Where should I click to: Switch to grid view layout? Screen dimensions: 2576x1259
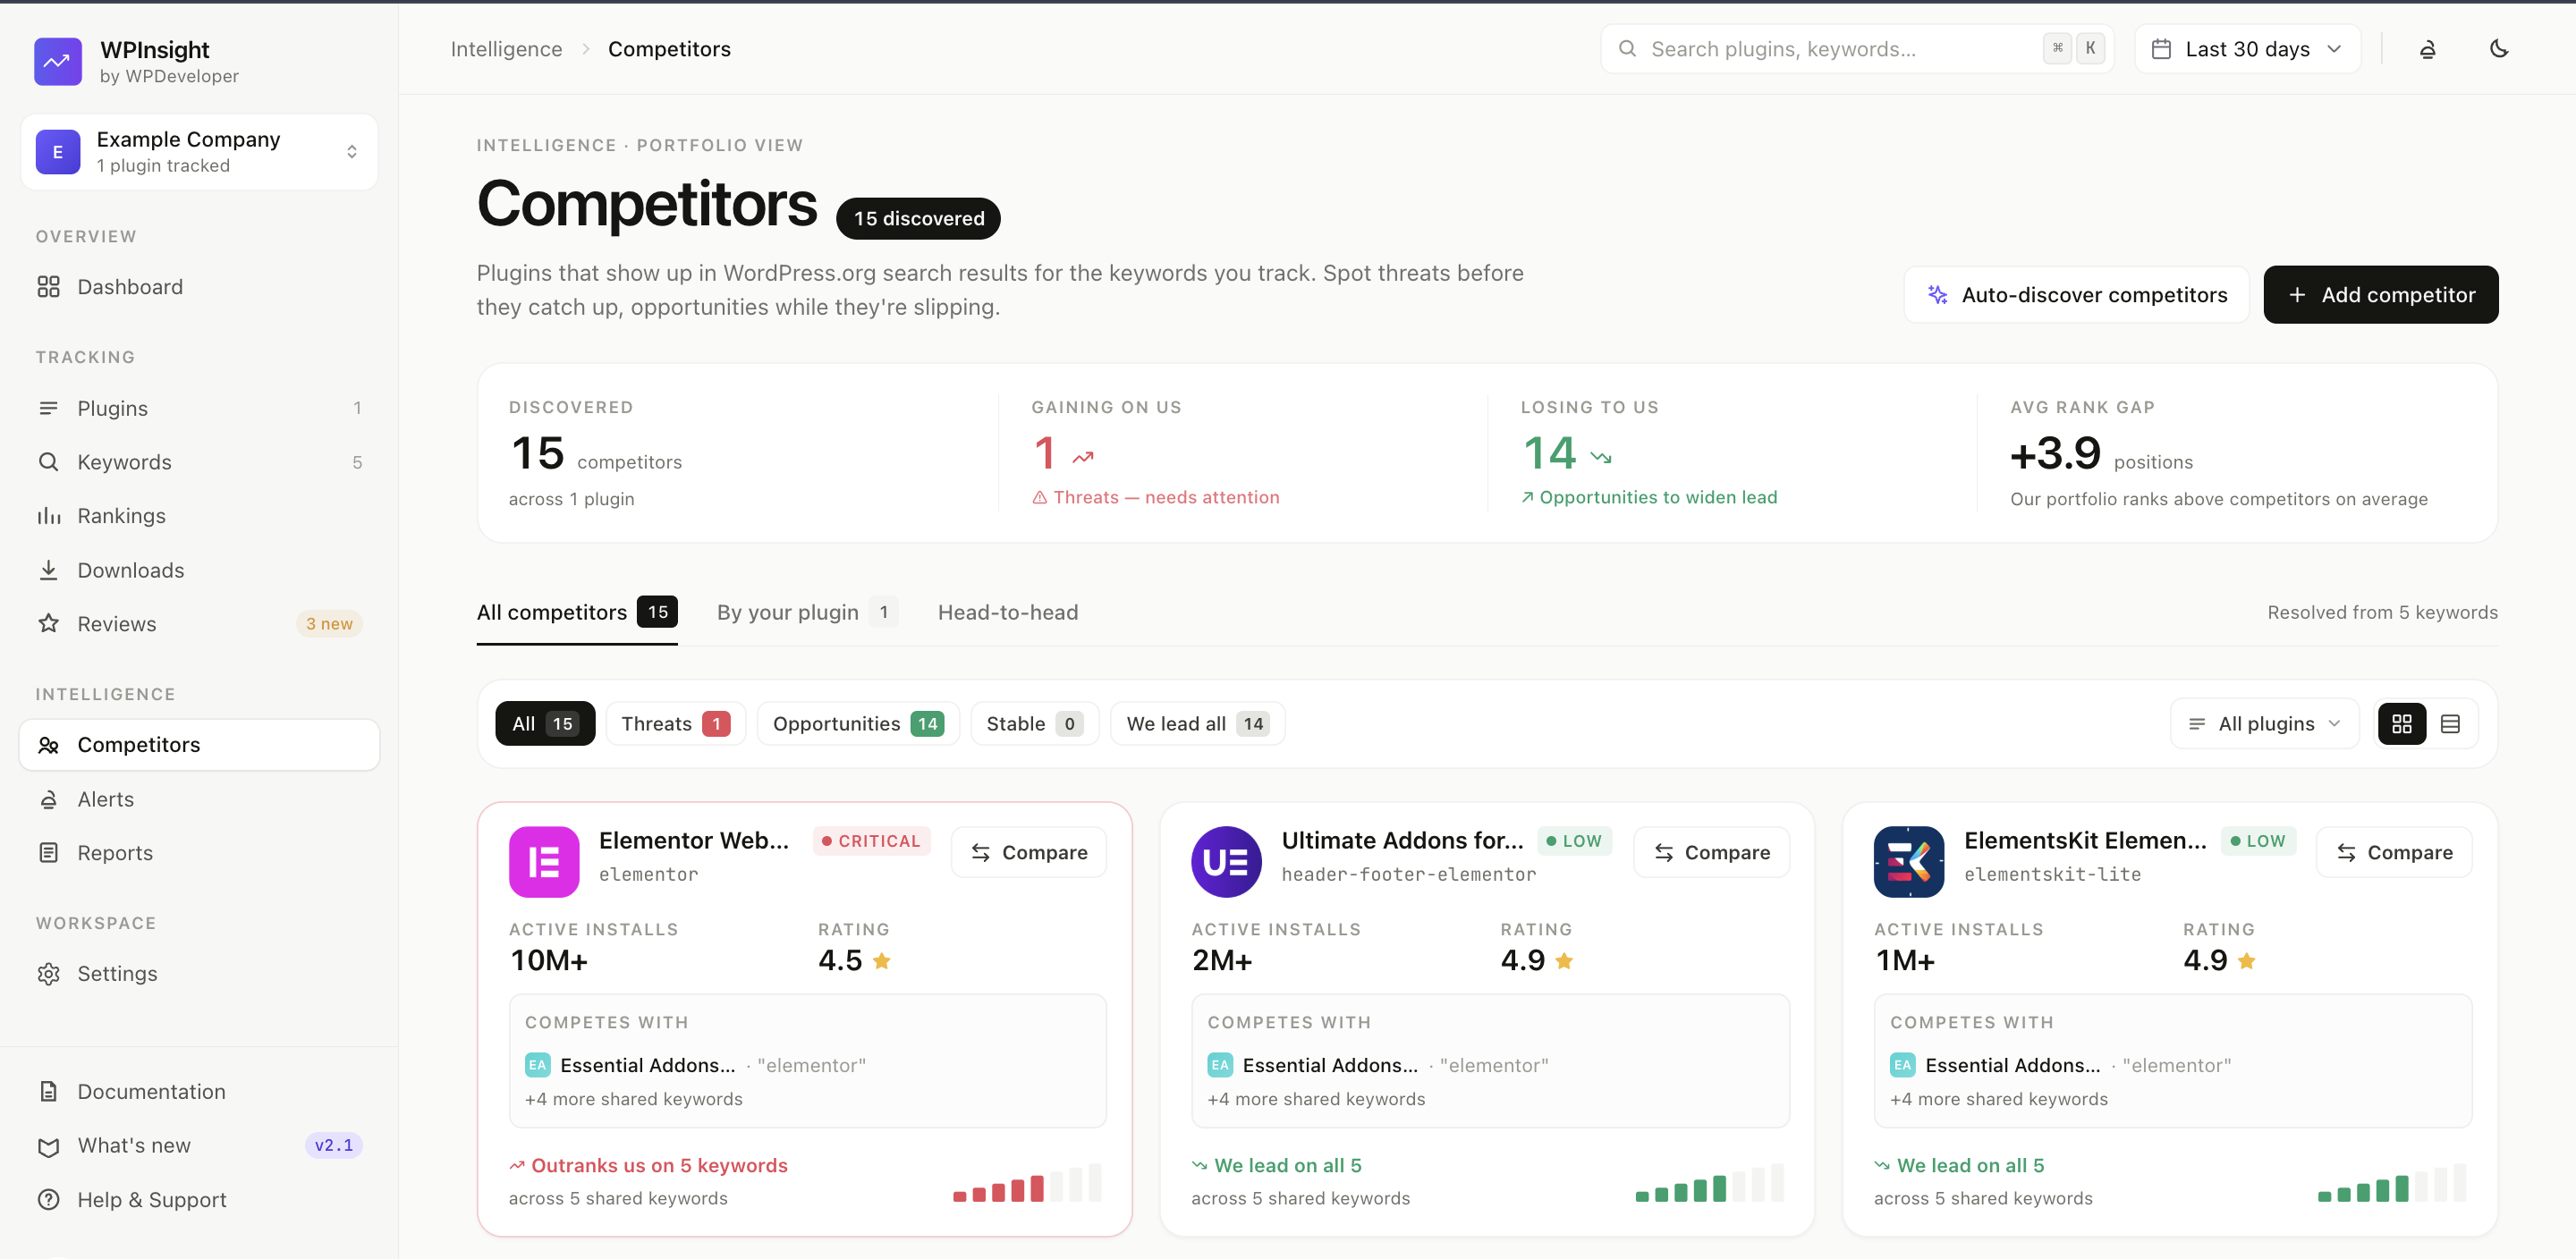click(2402, 724)
